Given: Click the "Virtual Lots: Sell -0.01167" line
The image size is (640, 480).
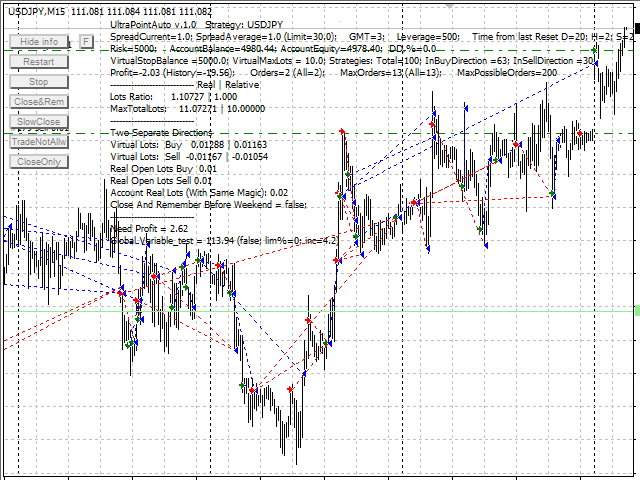Looking at the screenshot, I should pos(189,157).
